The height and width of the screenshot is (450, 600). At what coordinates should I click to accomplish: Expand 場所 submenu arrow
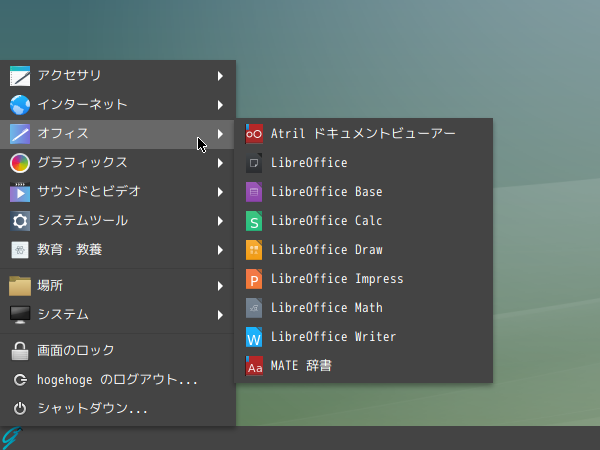[x=220, y=286]
